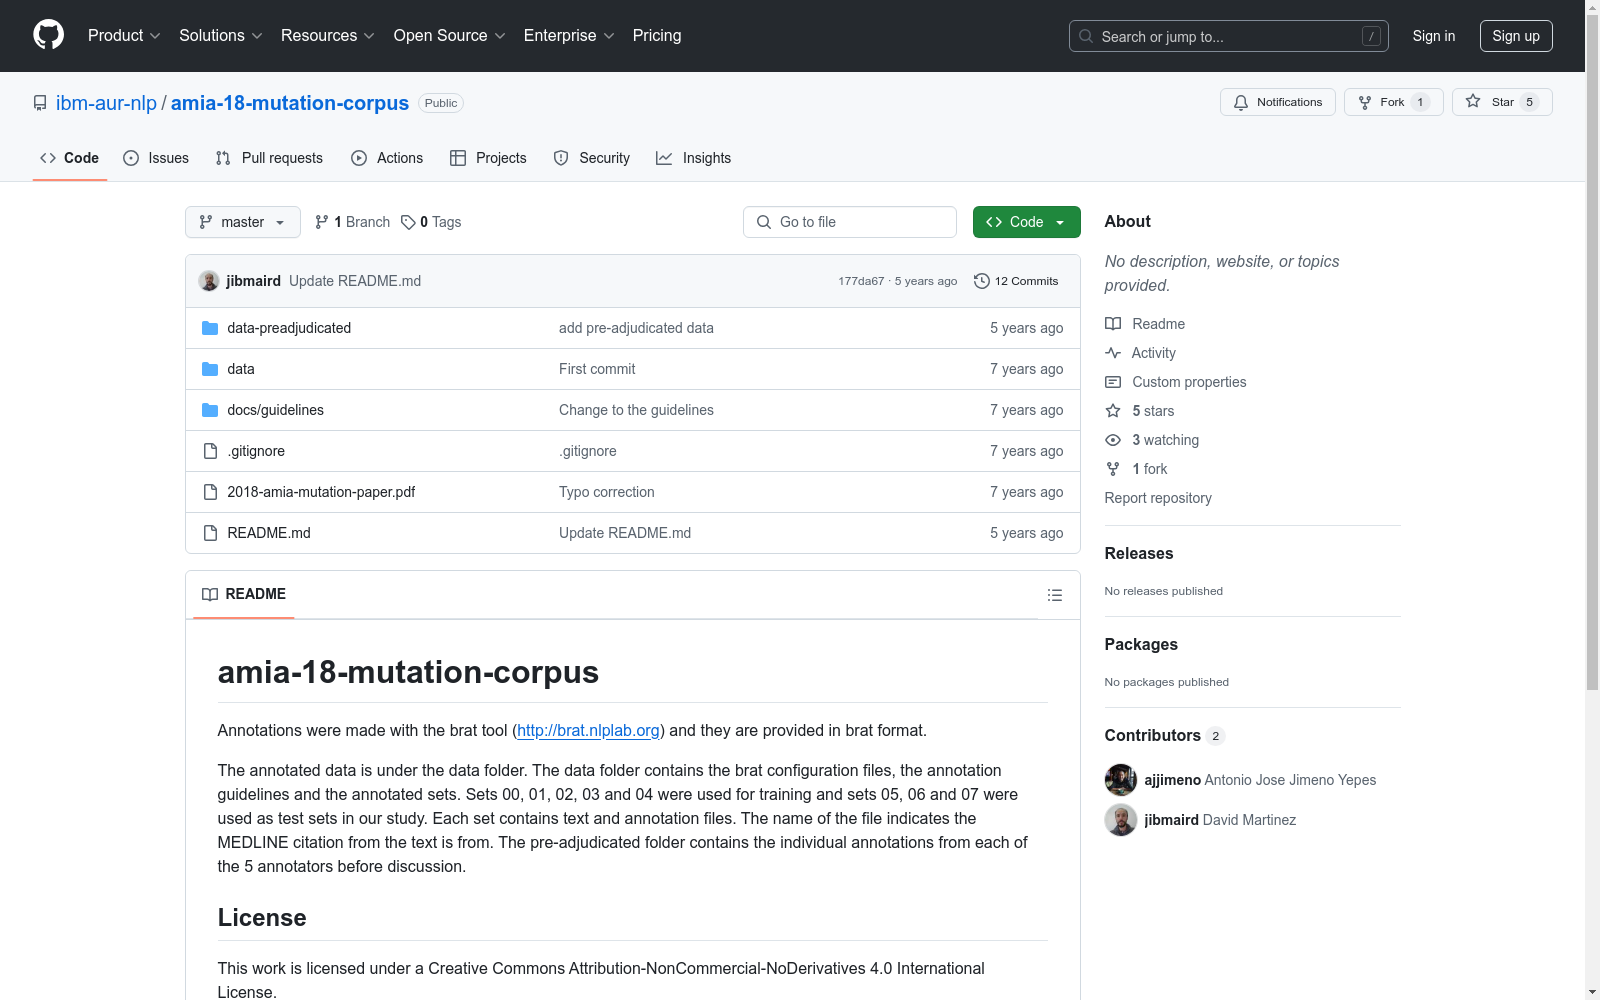Open the Actions tab
The height and width of the screenshot is (1000, 1600).
387,158
